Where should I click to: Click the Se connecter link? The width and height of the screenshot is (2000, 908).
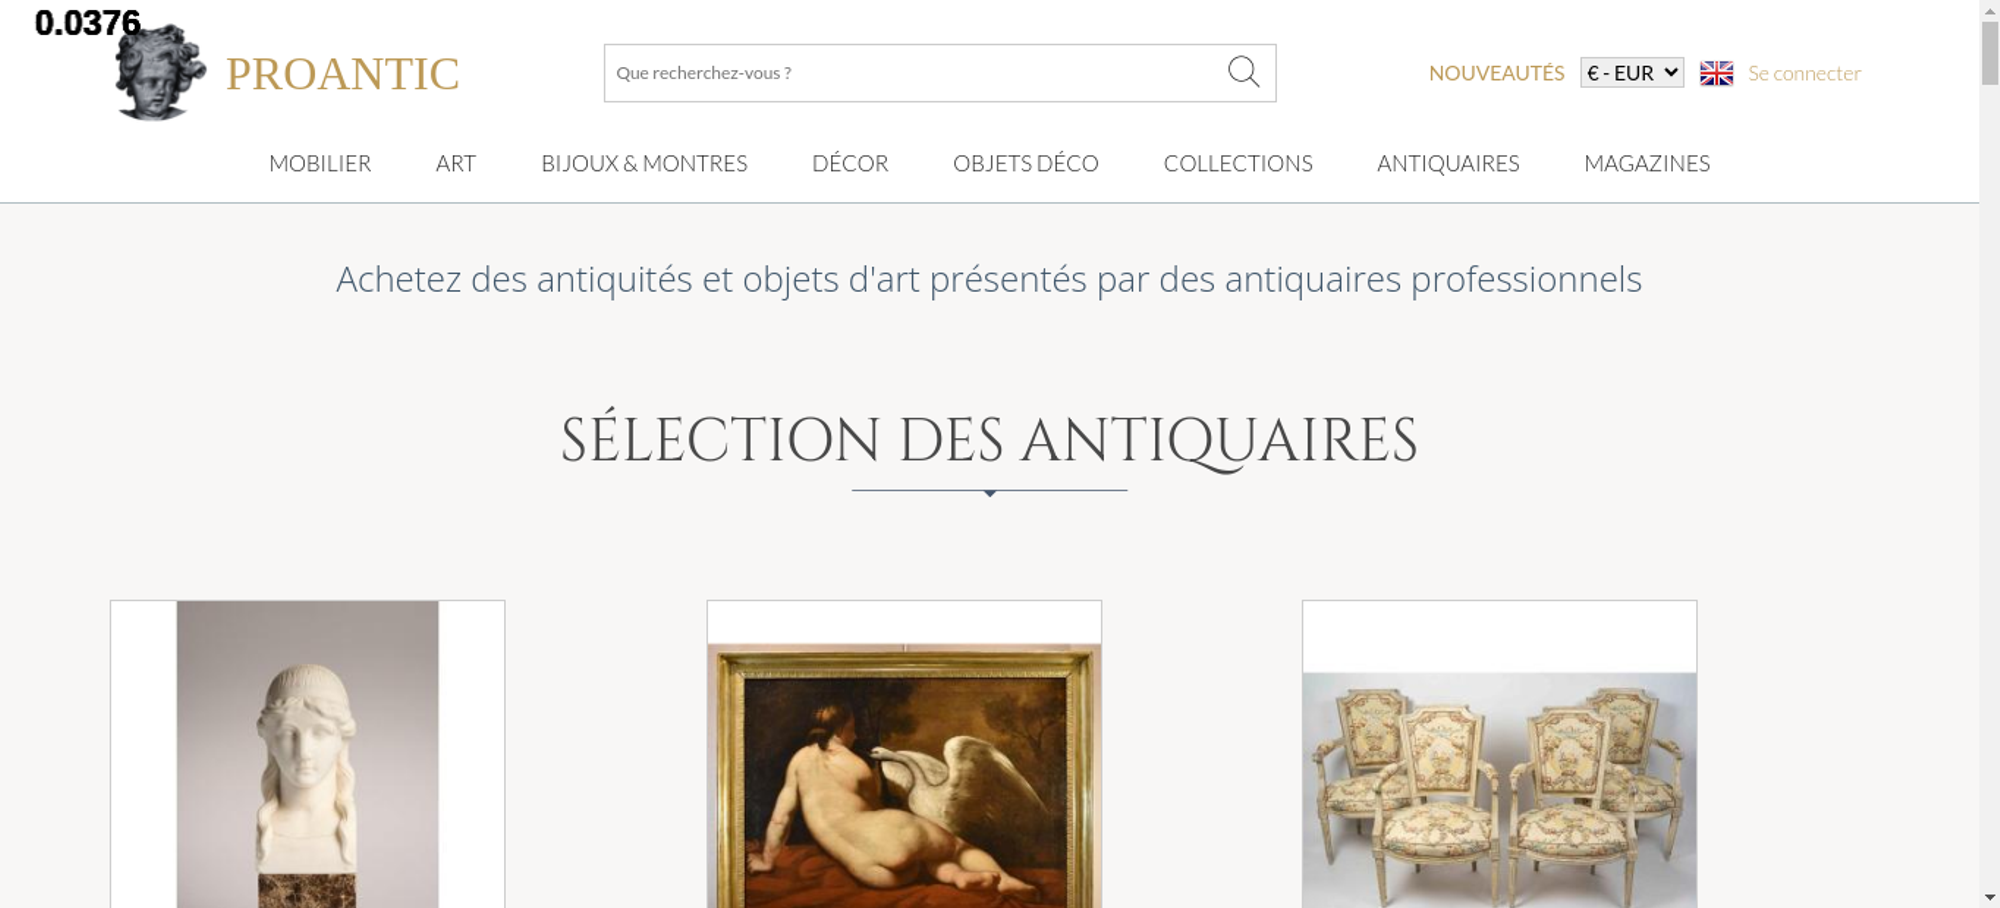(1804, 73)
